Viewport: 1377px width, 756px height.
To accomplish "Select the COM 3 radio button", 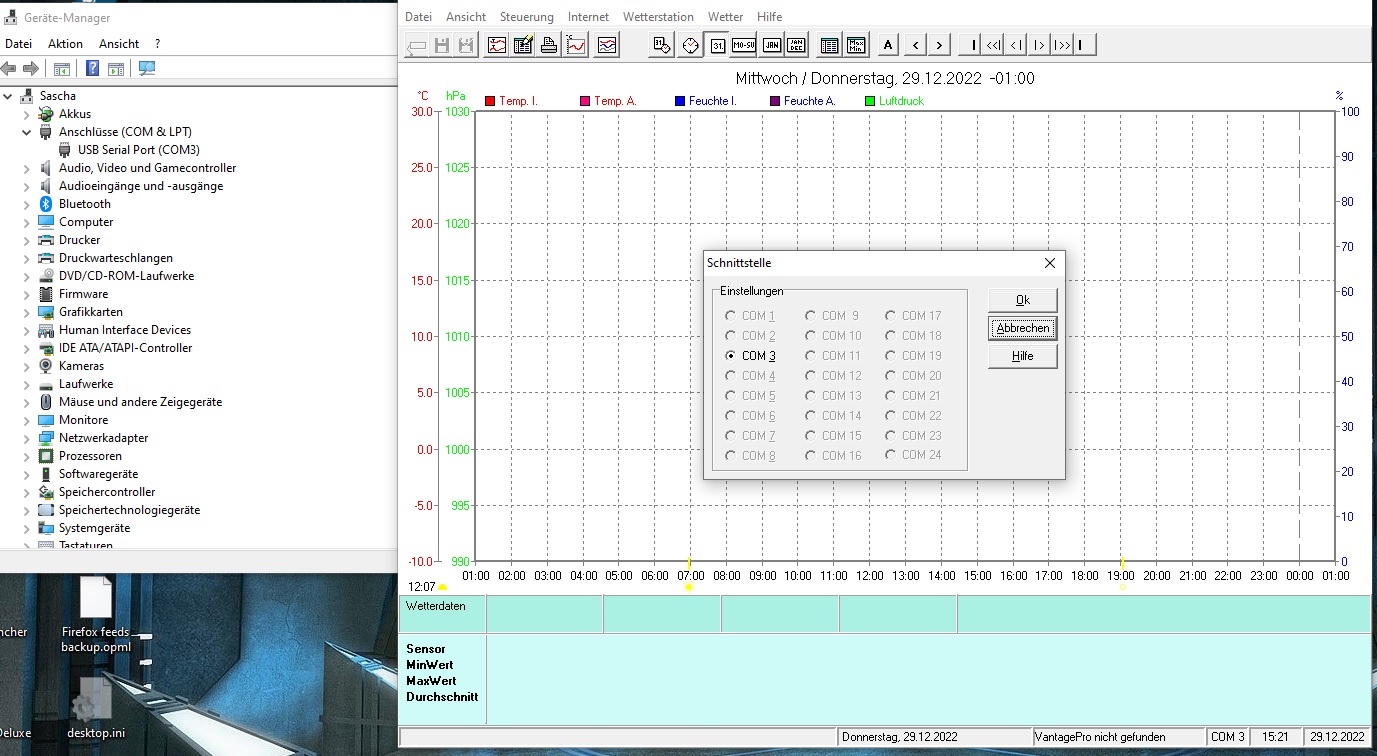I will click(731, 356).
